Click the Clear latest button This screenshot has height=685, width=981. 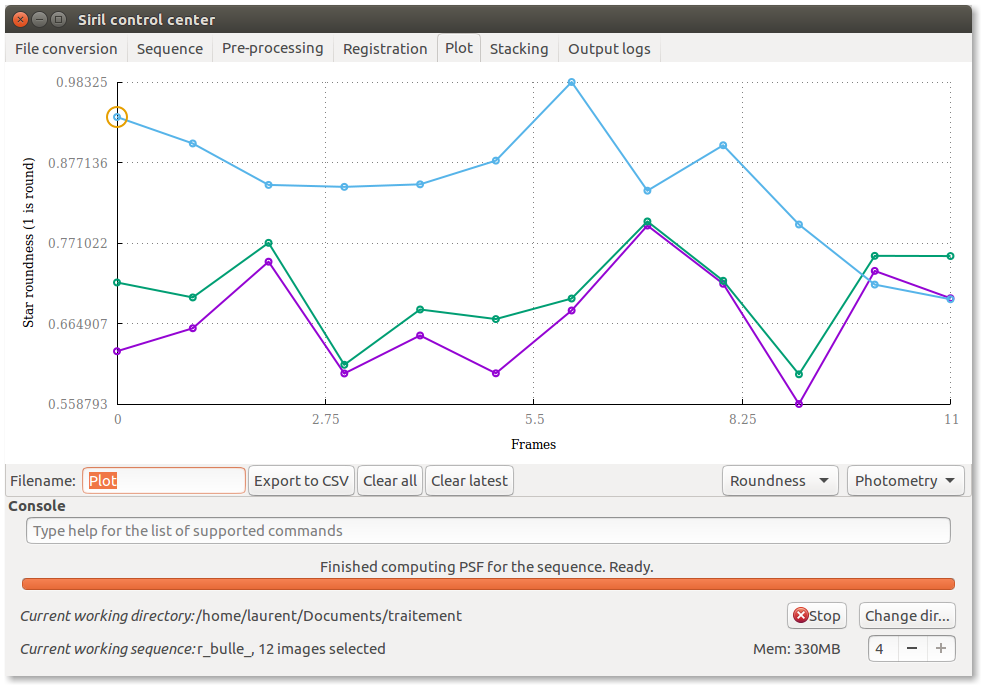click(469, 481)
